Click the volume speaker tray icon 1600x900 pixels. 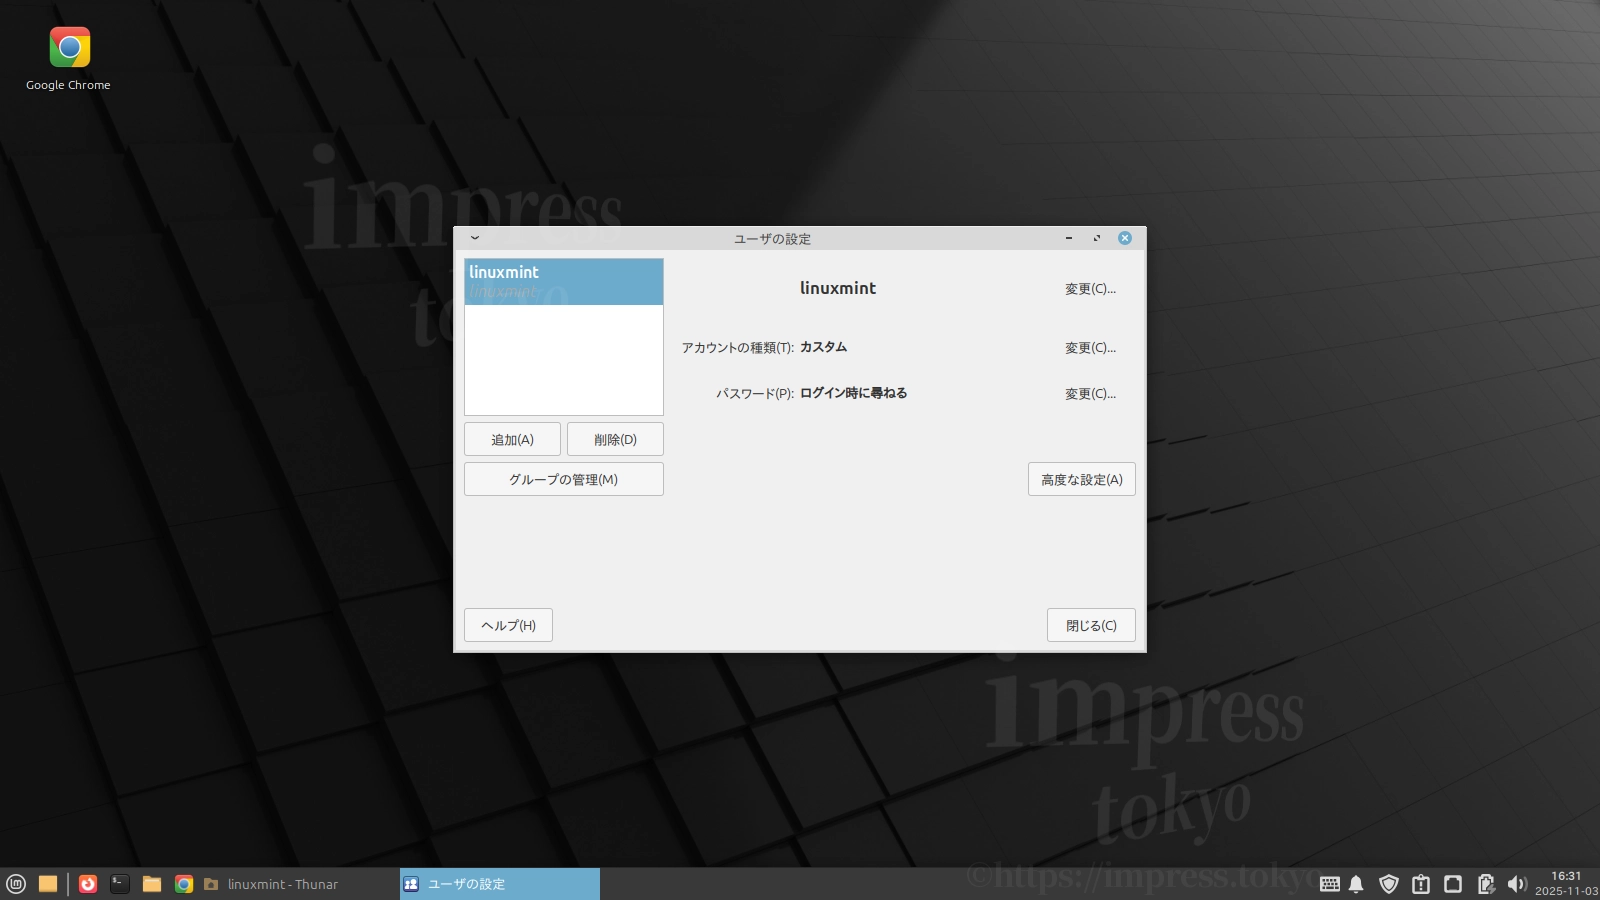coord(1517,884)
